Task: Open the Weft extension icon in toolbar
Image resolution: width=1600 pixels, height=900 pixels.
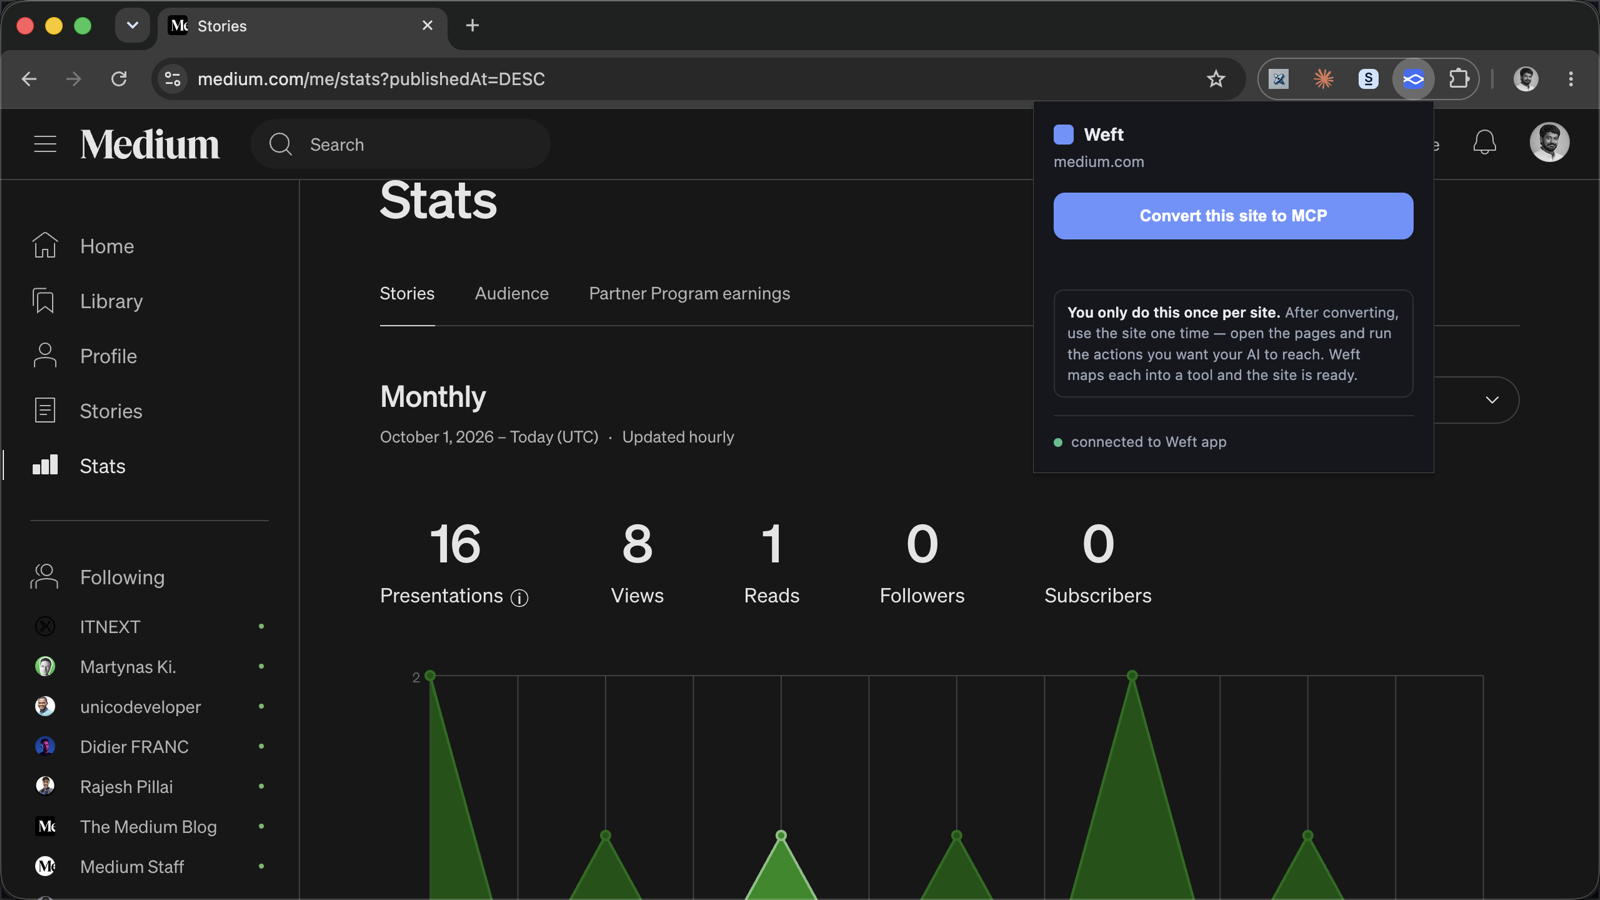Action: pos(1413,79)
